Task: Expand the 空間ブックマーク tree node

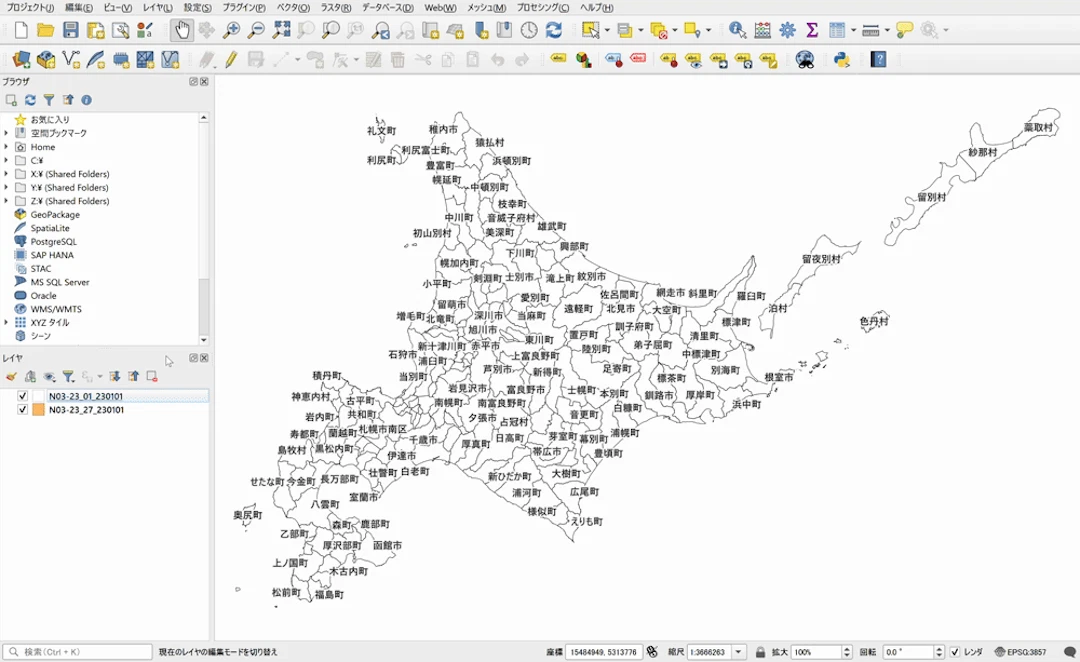Action: coord(6,133)
